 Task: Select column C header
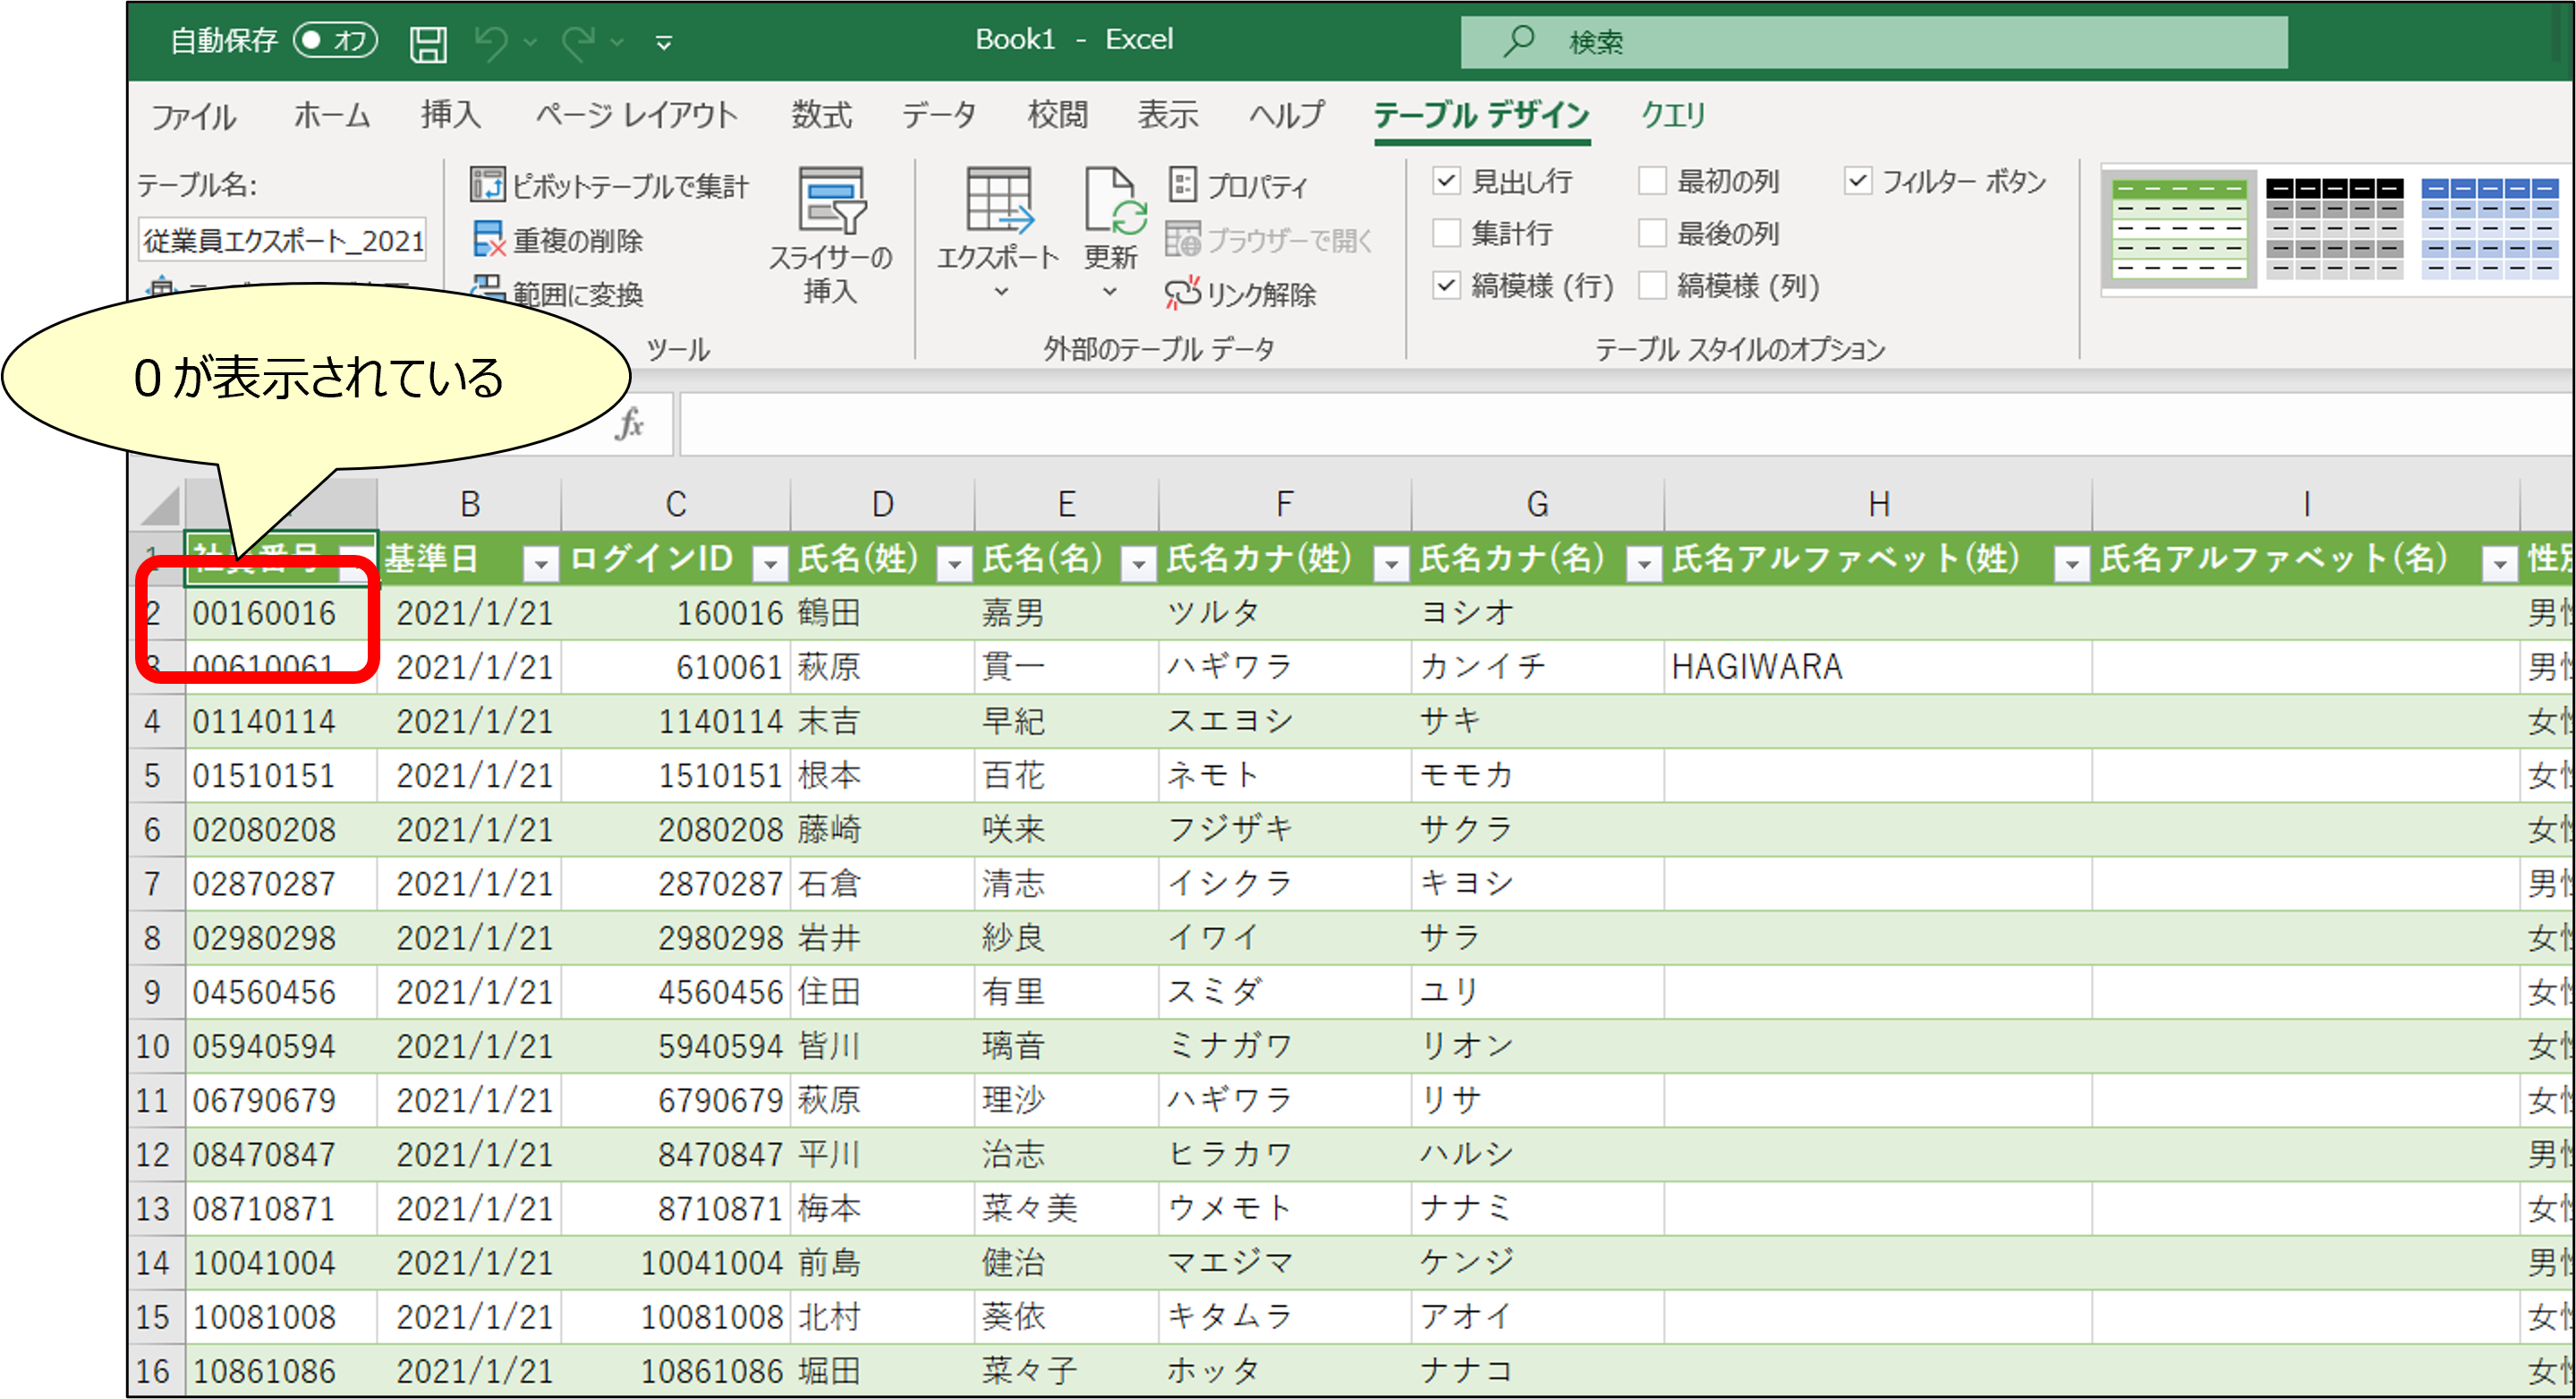tap(676, 504)
